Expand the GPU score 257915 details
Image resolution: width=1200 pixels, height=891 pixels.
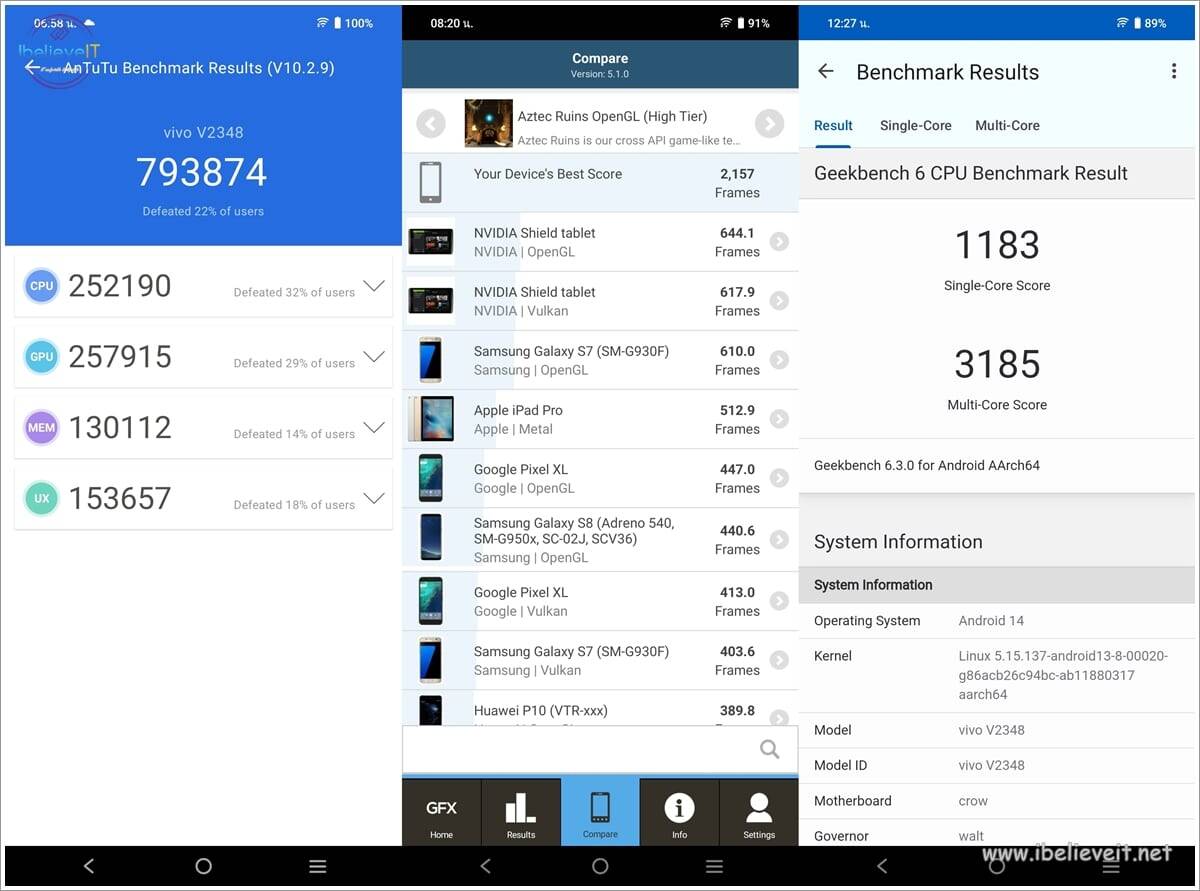(374, 357)
